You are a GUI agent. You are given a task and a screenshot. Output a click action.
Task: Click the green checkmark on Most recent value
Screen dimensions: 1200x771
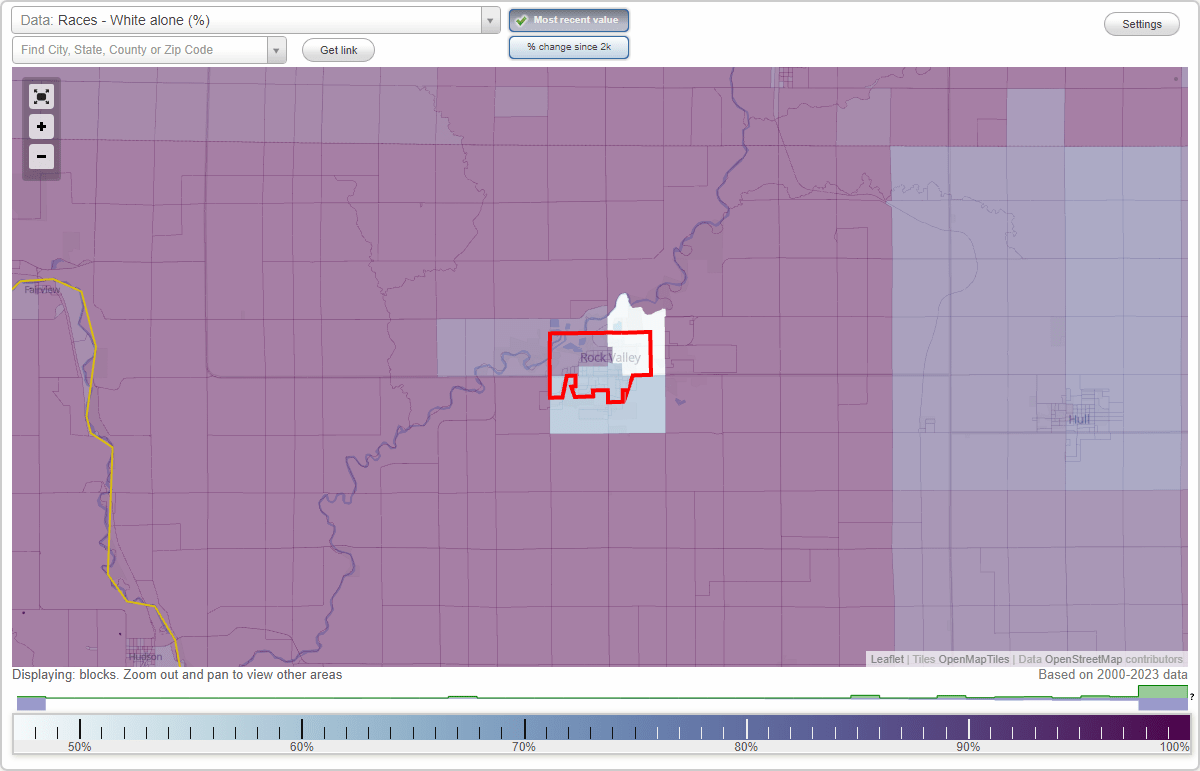521,20
